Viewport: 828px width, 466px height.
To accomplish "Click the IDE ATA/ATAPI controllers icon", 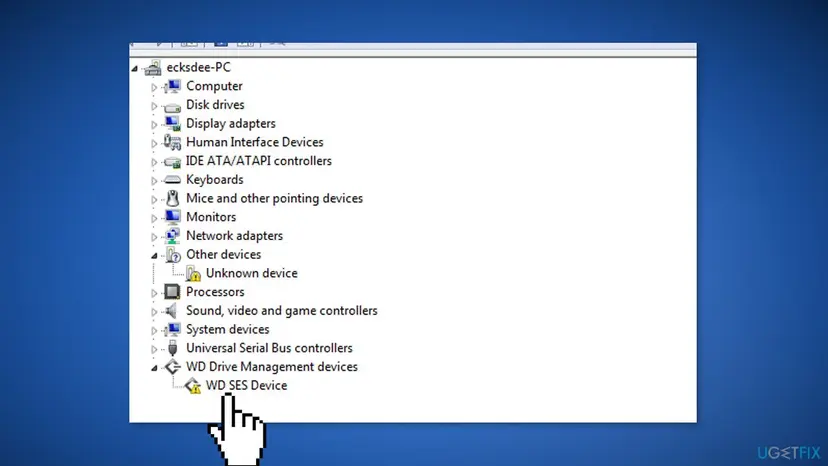I will 172,162.
